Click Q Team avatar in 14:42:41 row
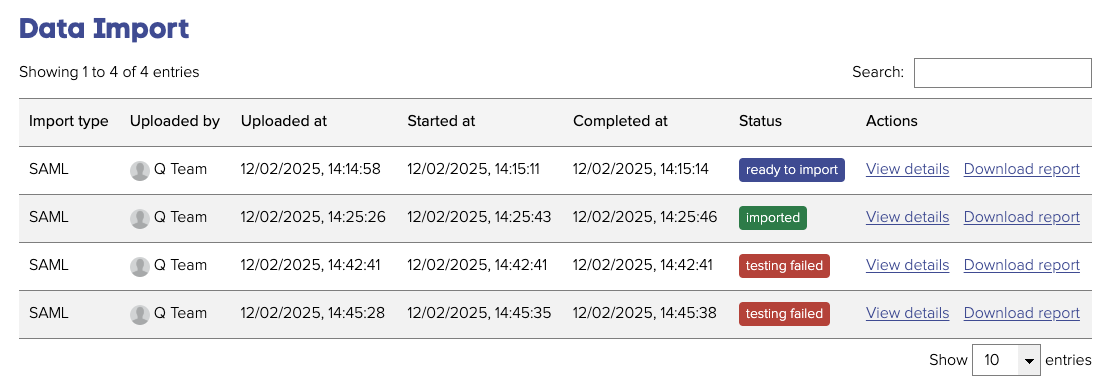Image resolution: width=1111 pixels, height=391 pixels. (140, 266)
